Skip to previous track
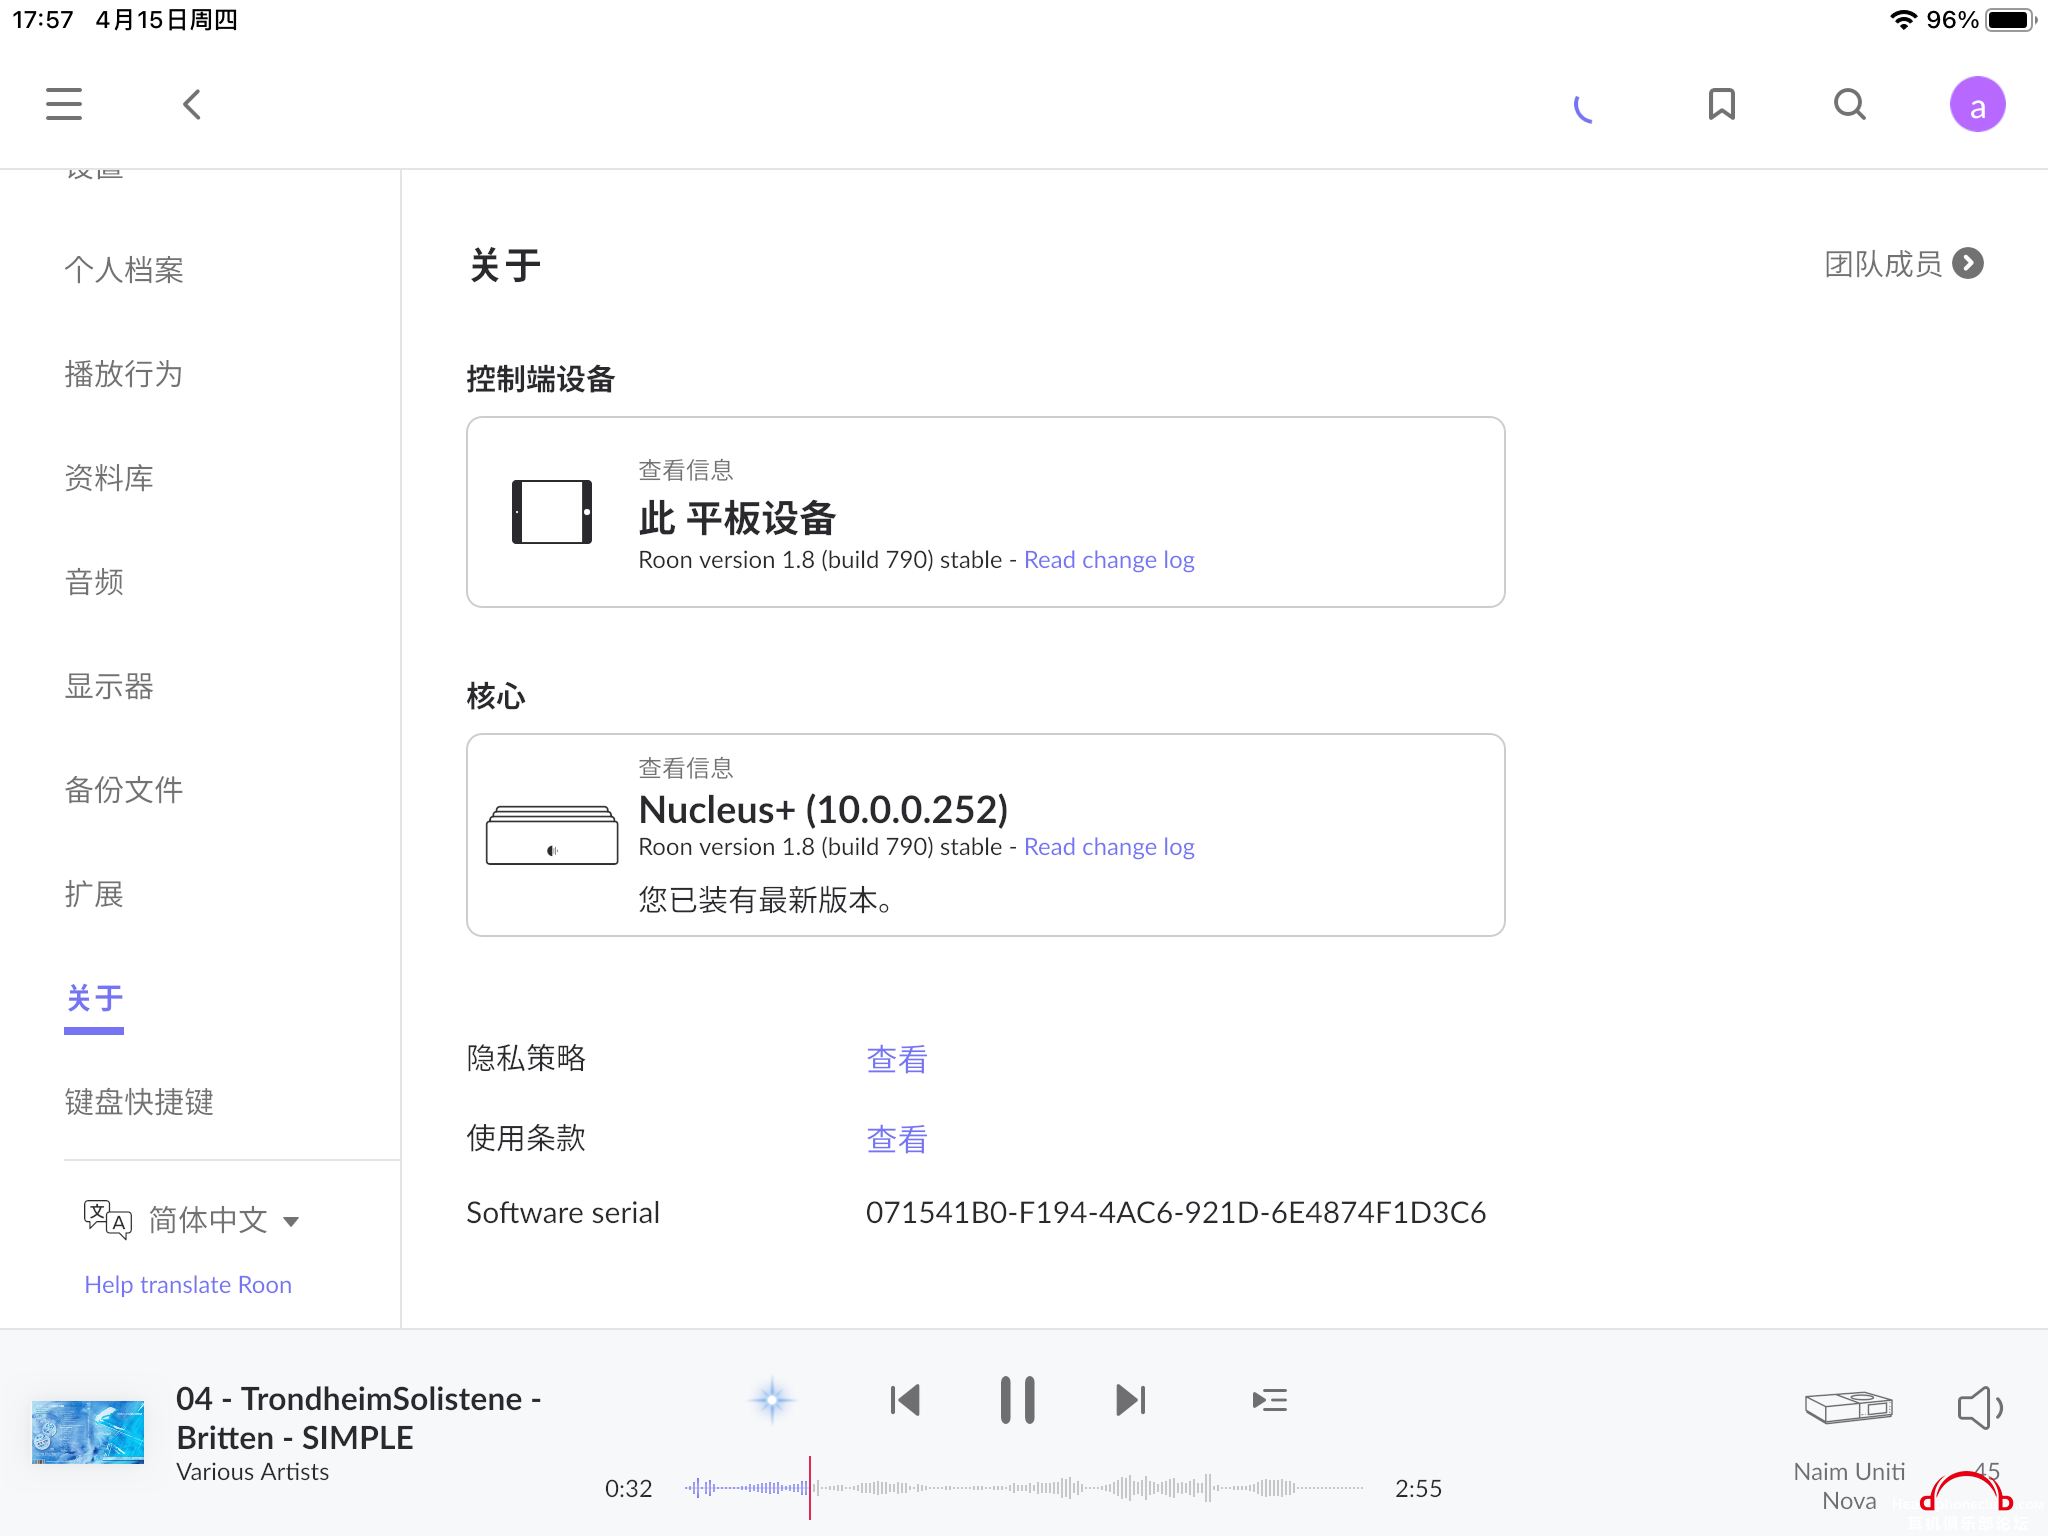The image size is (2048, 1536). click(905, 1400)
